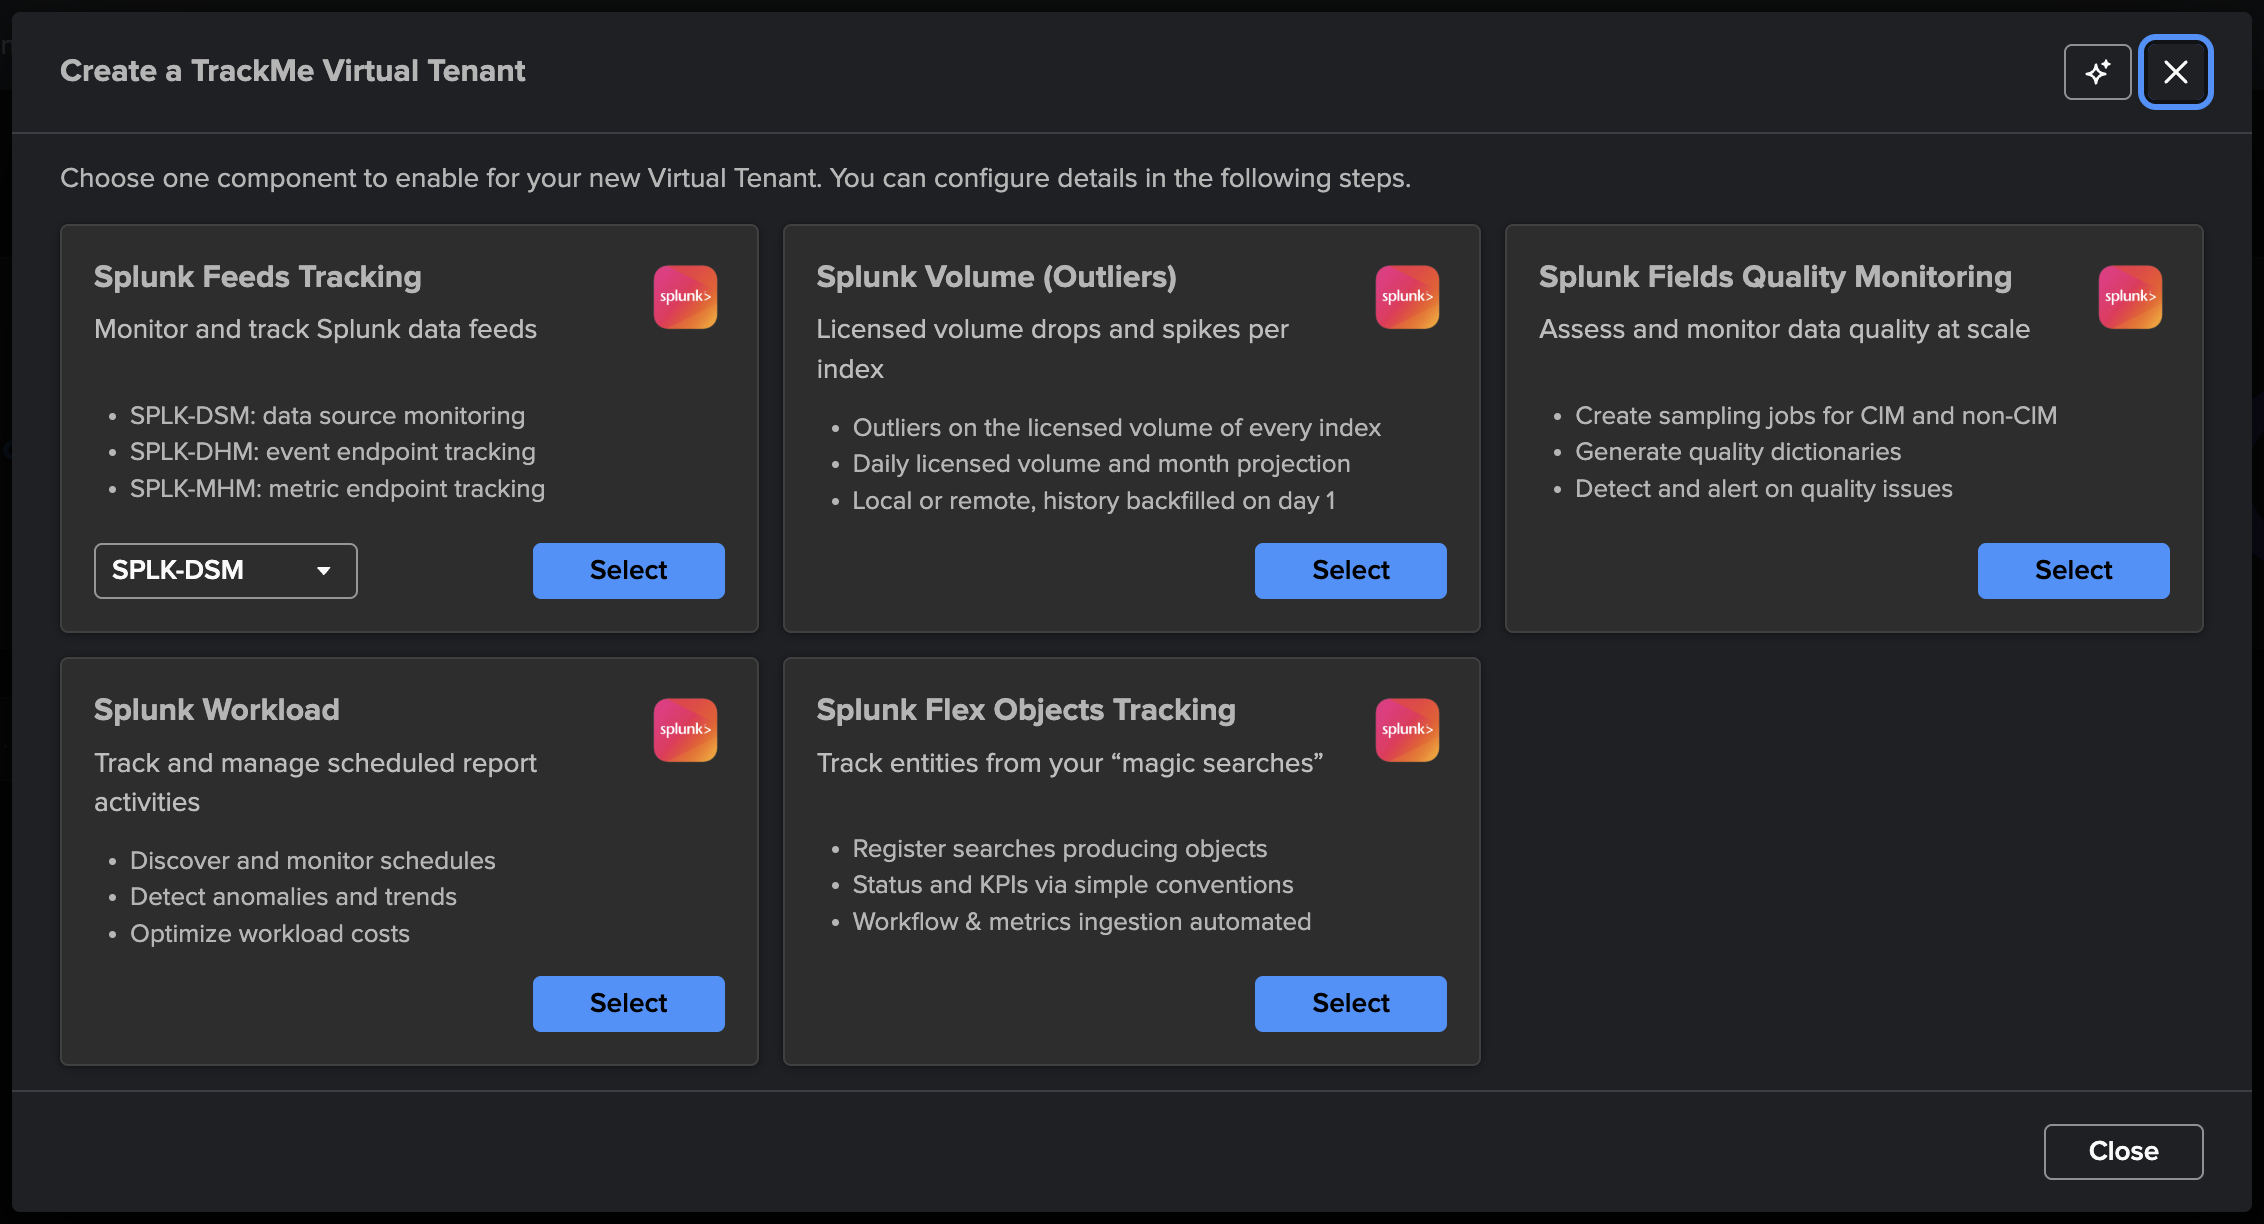This screenshot has width=2264, height=1224.
Task: Click the 'Choose one component to enable' instruction
Action: pyautogui.click(x=735, y=178)
